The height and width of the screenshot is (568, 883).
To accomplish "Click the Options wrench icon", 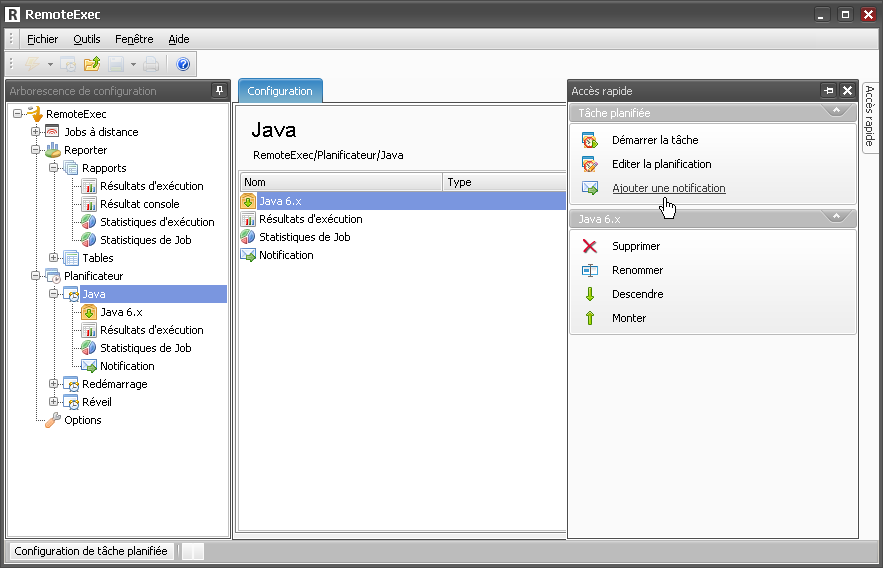I will 52,420.
